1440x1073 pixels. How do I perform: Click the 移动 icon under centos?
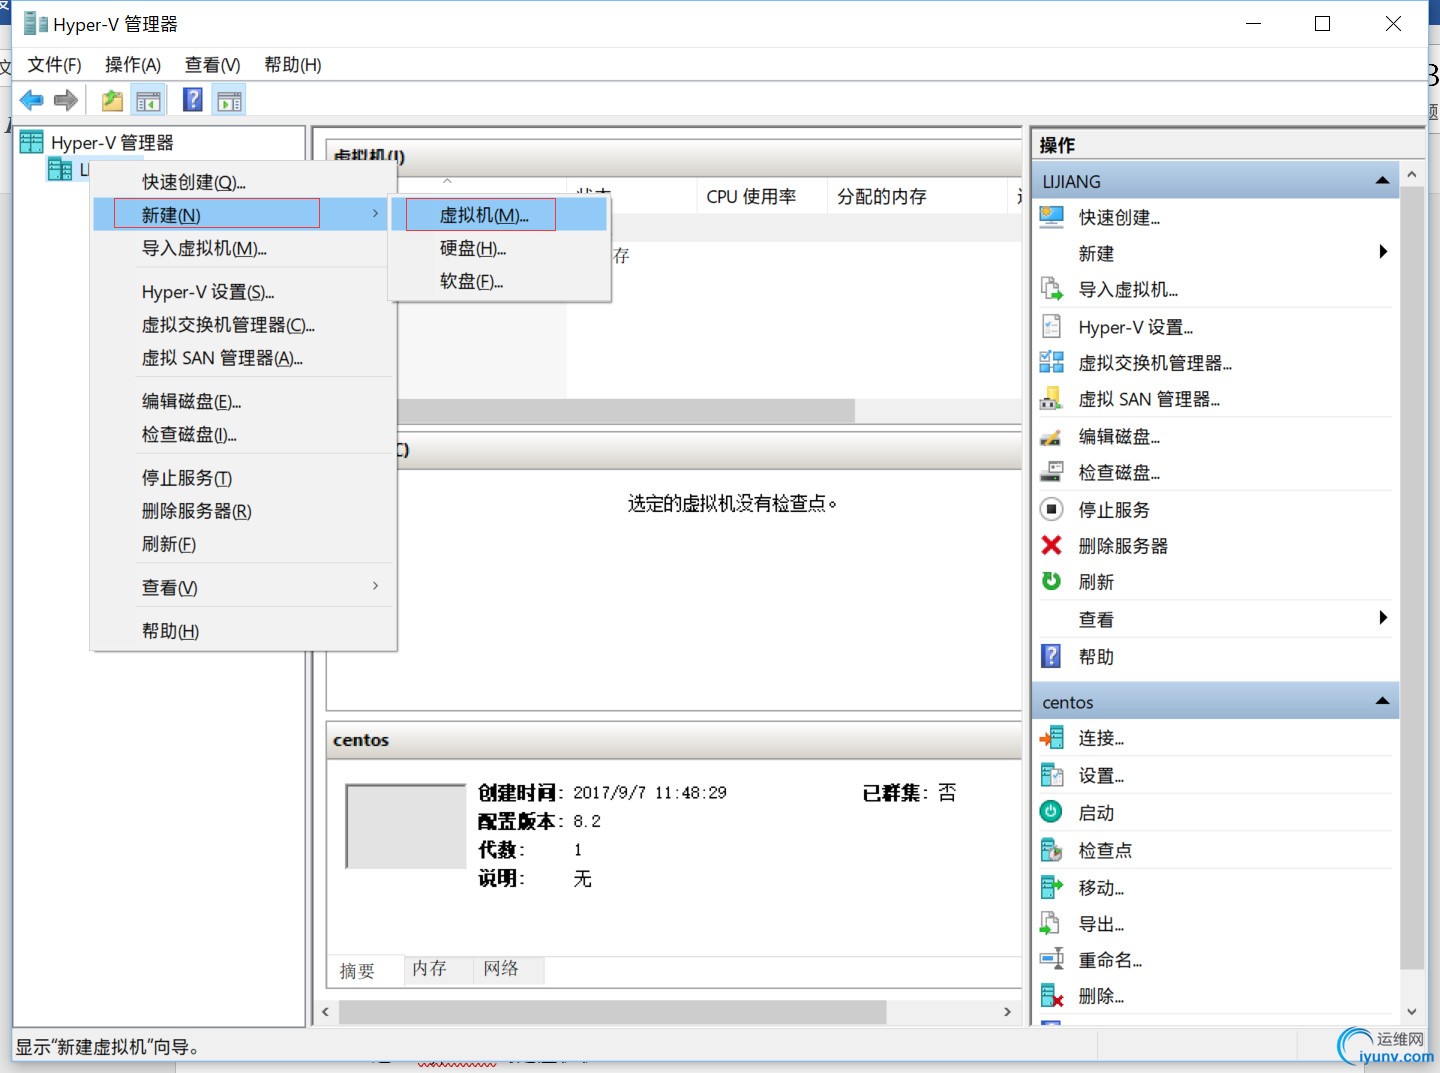coord(1052,887)
